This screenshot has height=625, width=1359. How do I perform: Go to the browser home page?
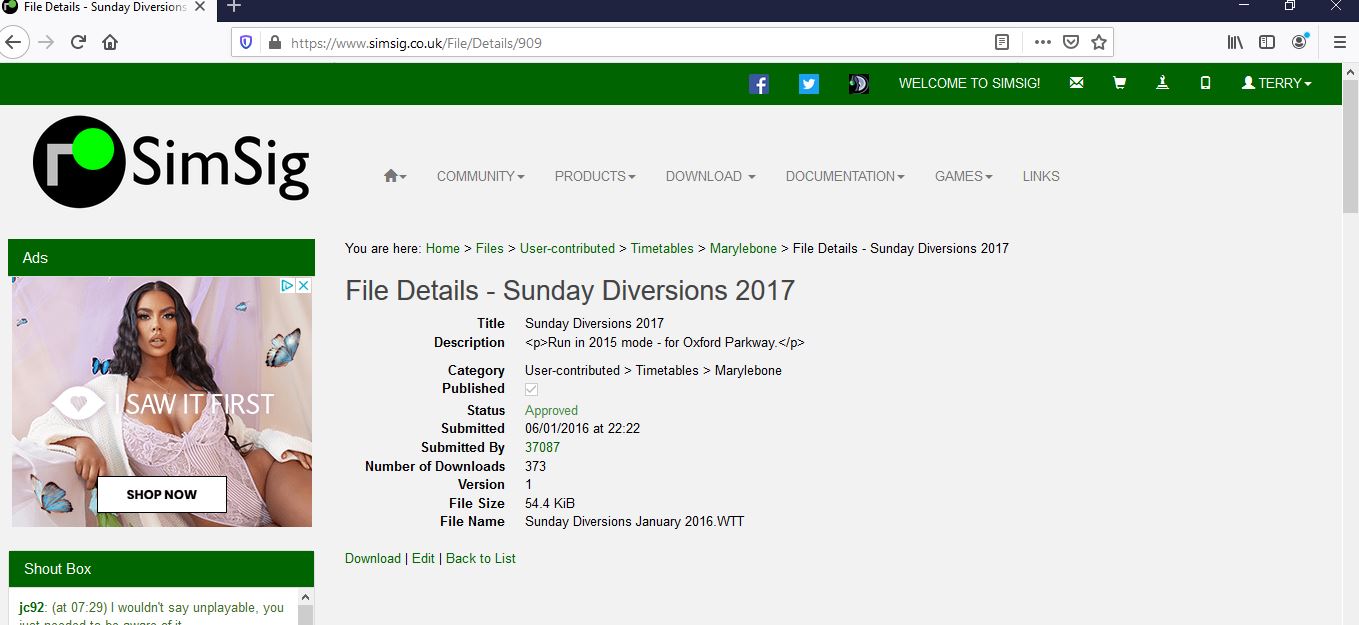pyautogui.click(x=110, y=42)
